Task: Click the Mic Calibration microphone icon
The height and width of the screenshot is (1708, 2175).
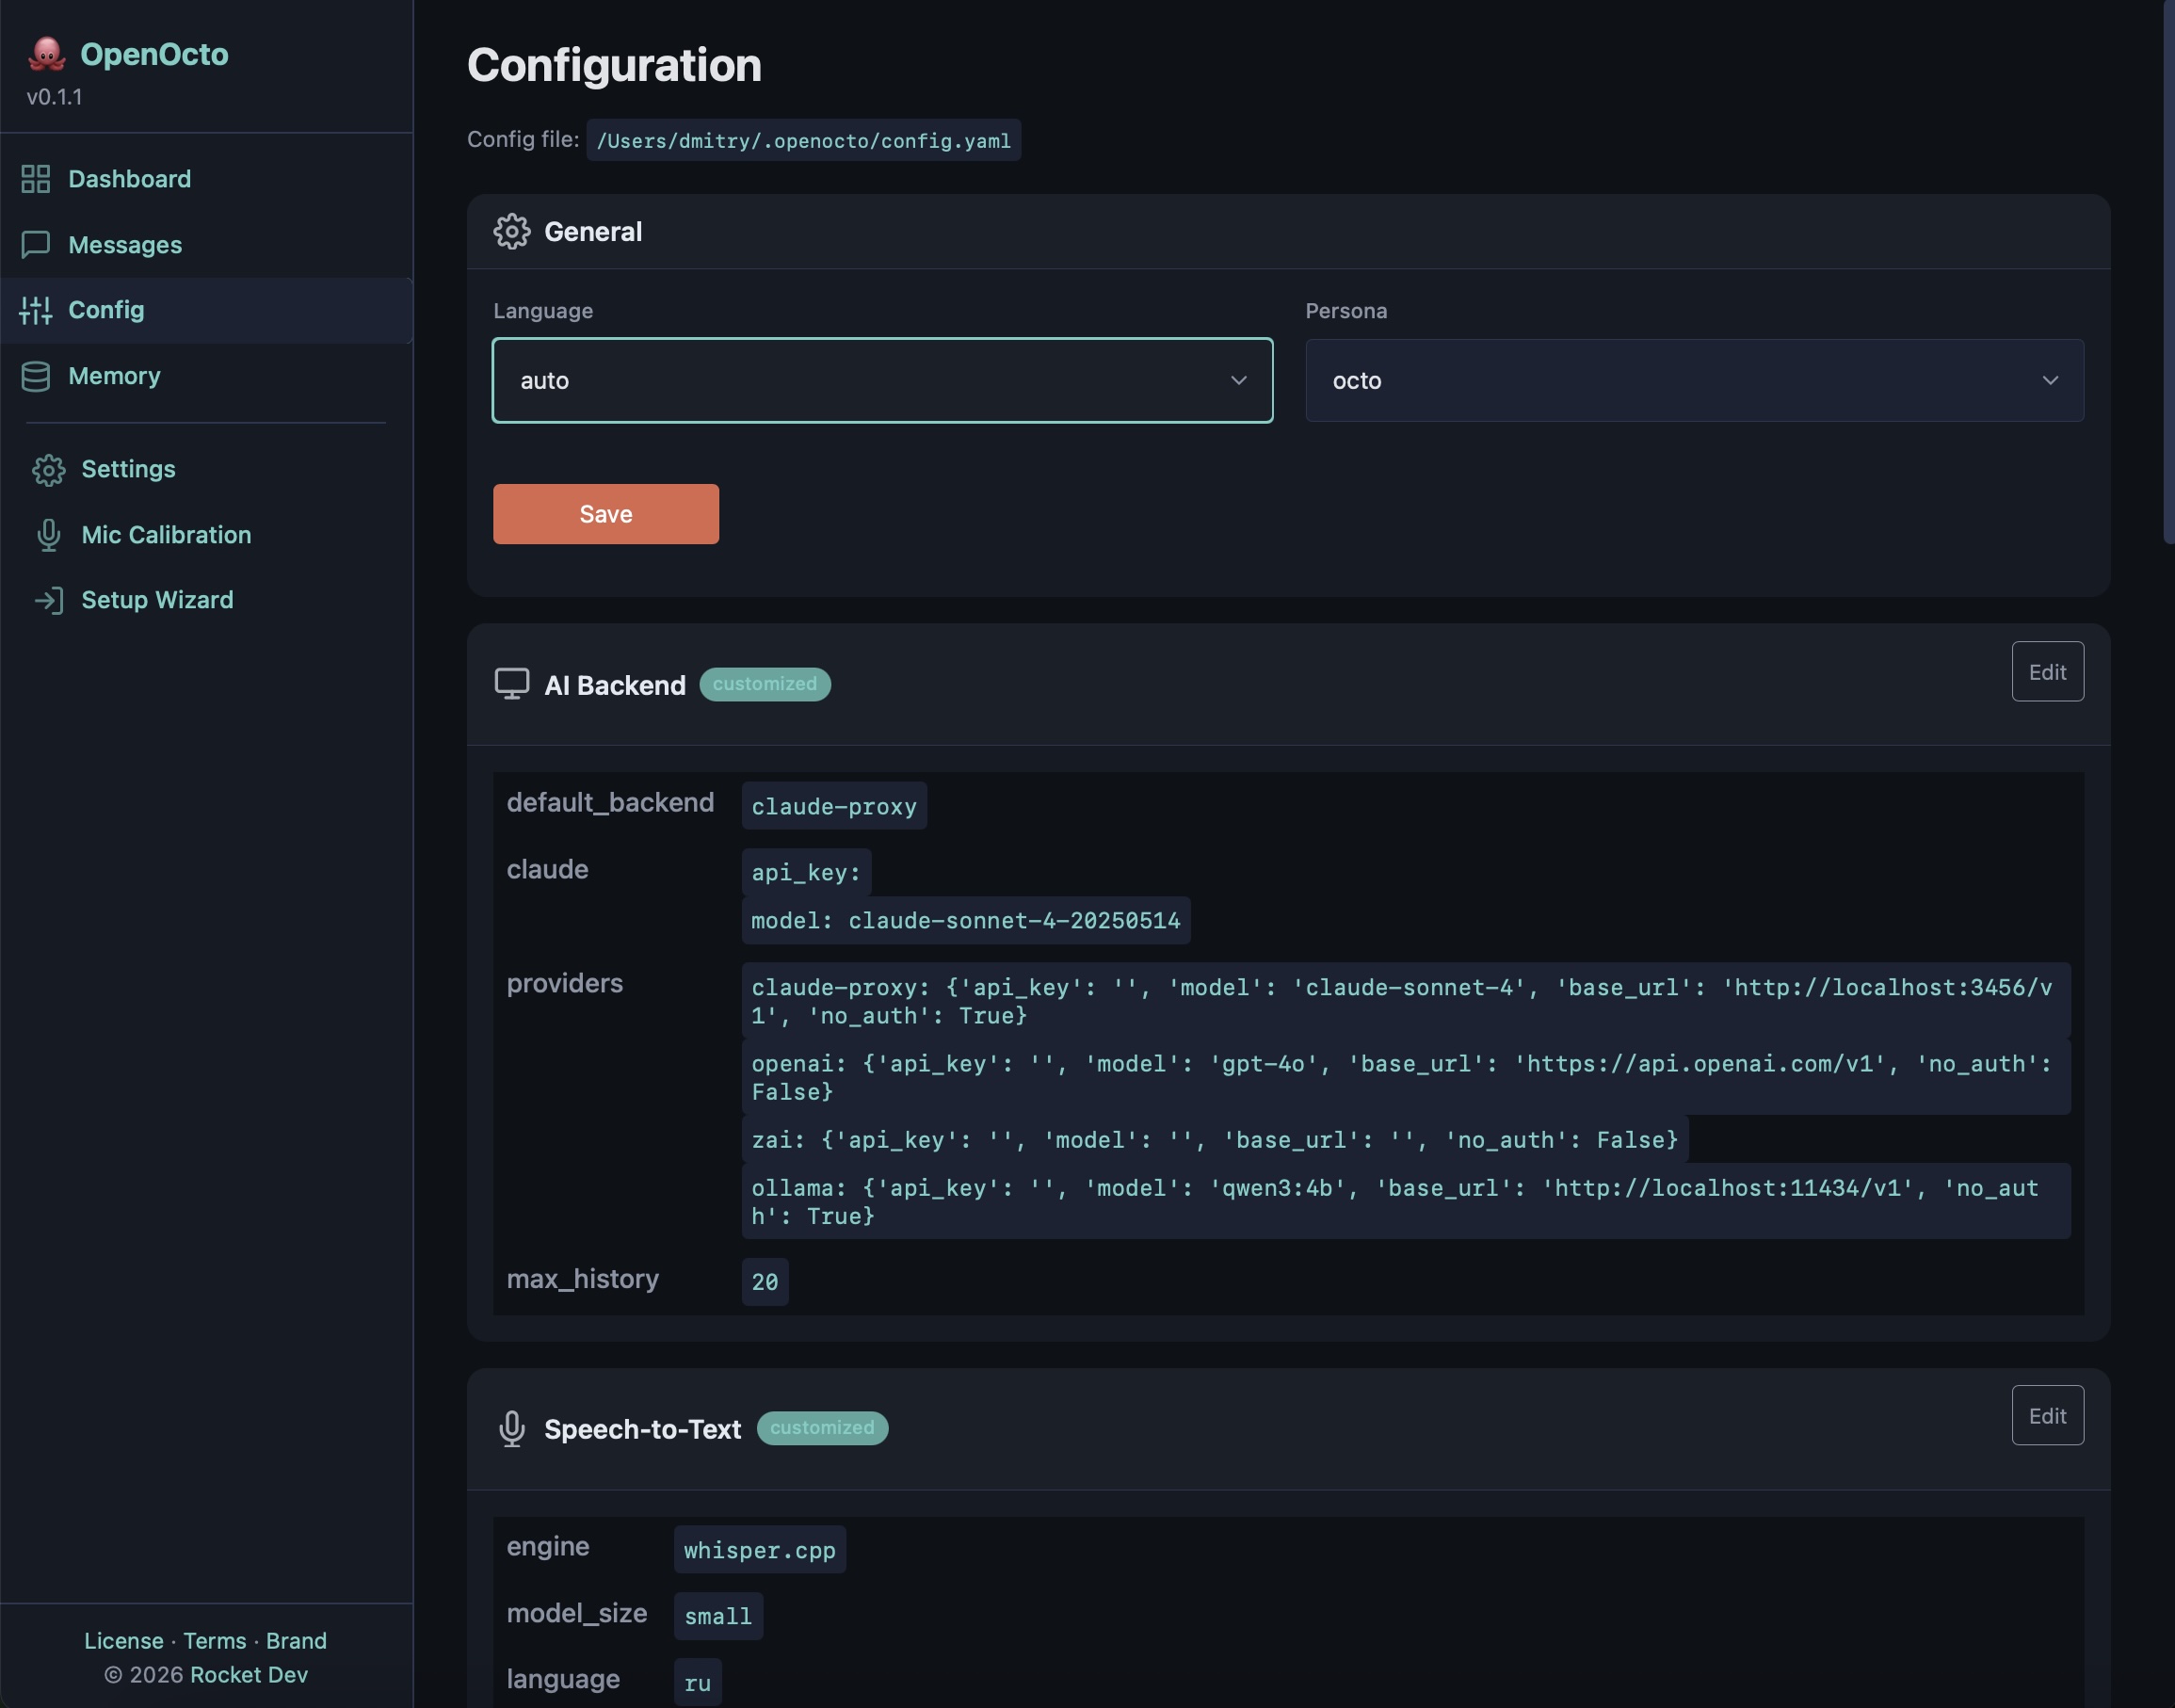Action: (49, 535)
